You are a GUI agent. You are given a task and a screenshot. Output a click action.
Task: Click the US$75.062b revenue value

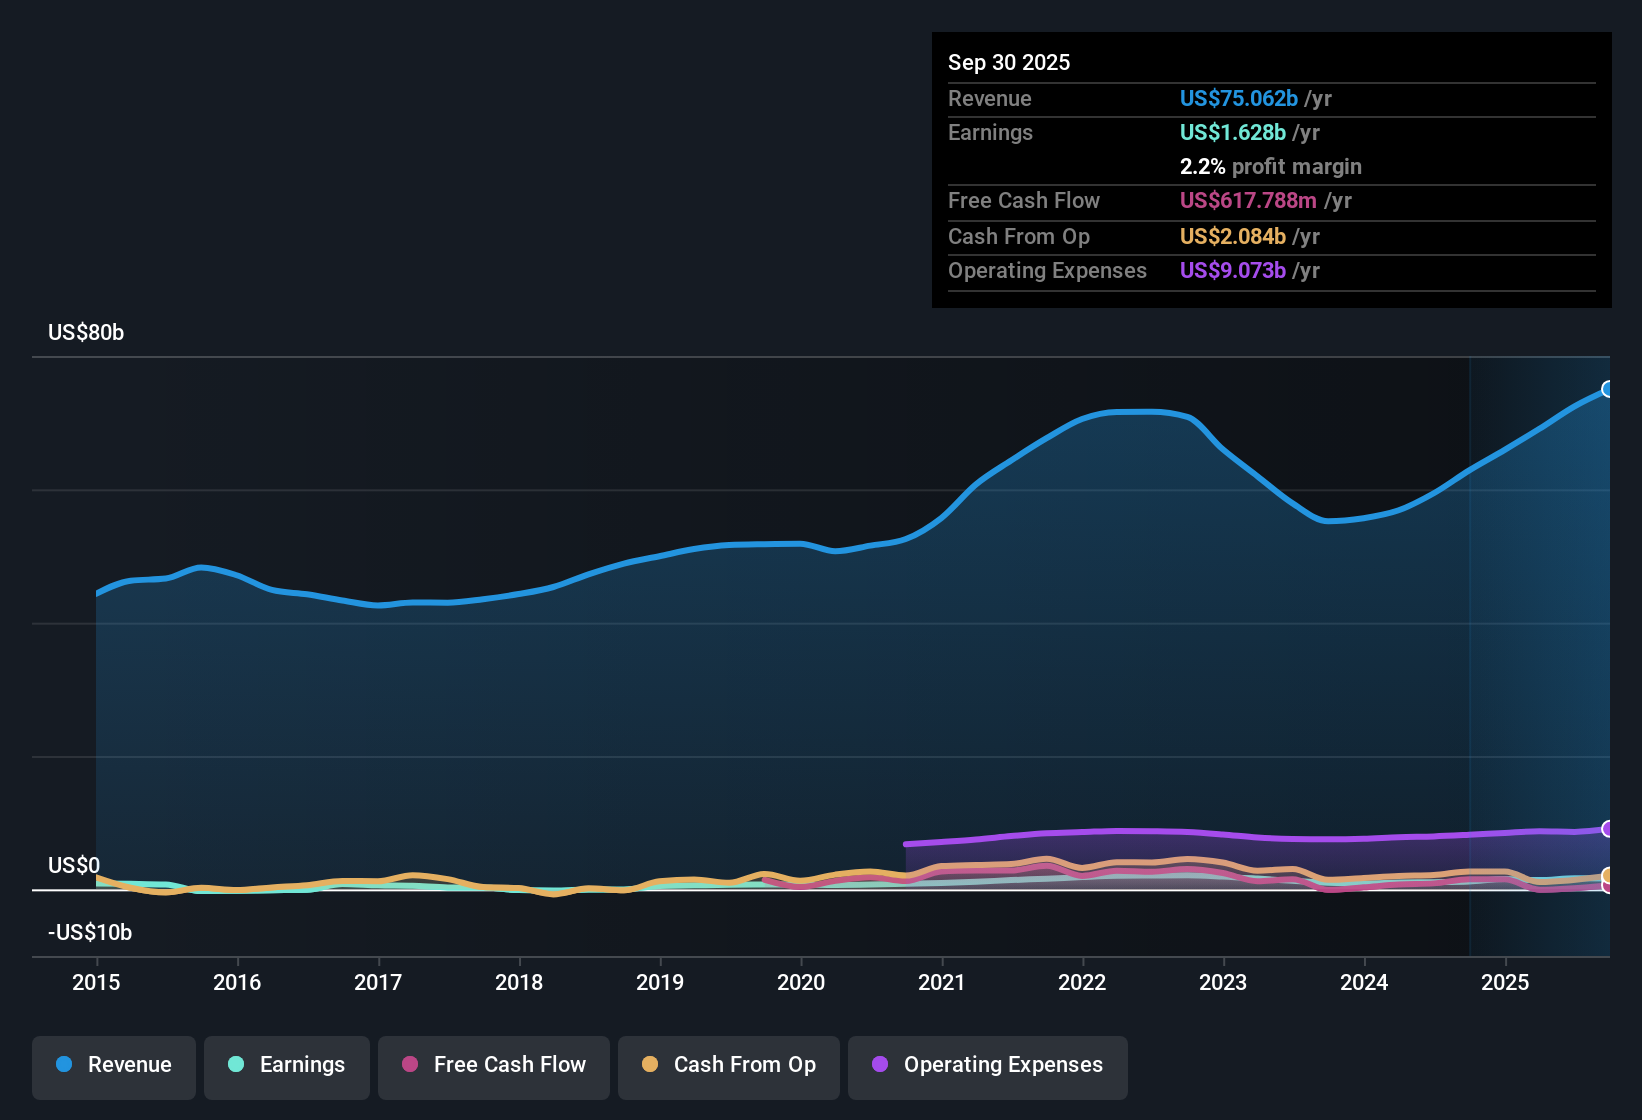[x=1238, y=99]
